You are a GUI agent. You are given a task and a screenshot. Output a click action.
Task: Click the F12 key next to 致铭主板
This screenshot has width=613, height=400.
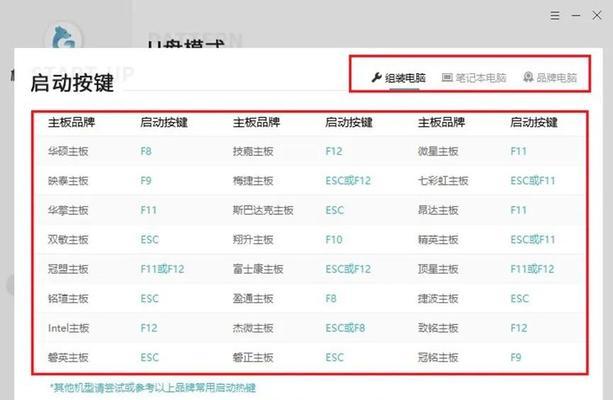[x=519, y=328]
